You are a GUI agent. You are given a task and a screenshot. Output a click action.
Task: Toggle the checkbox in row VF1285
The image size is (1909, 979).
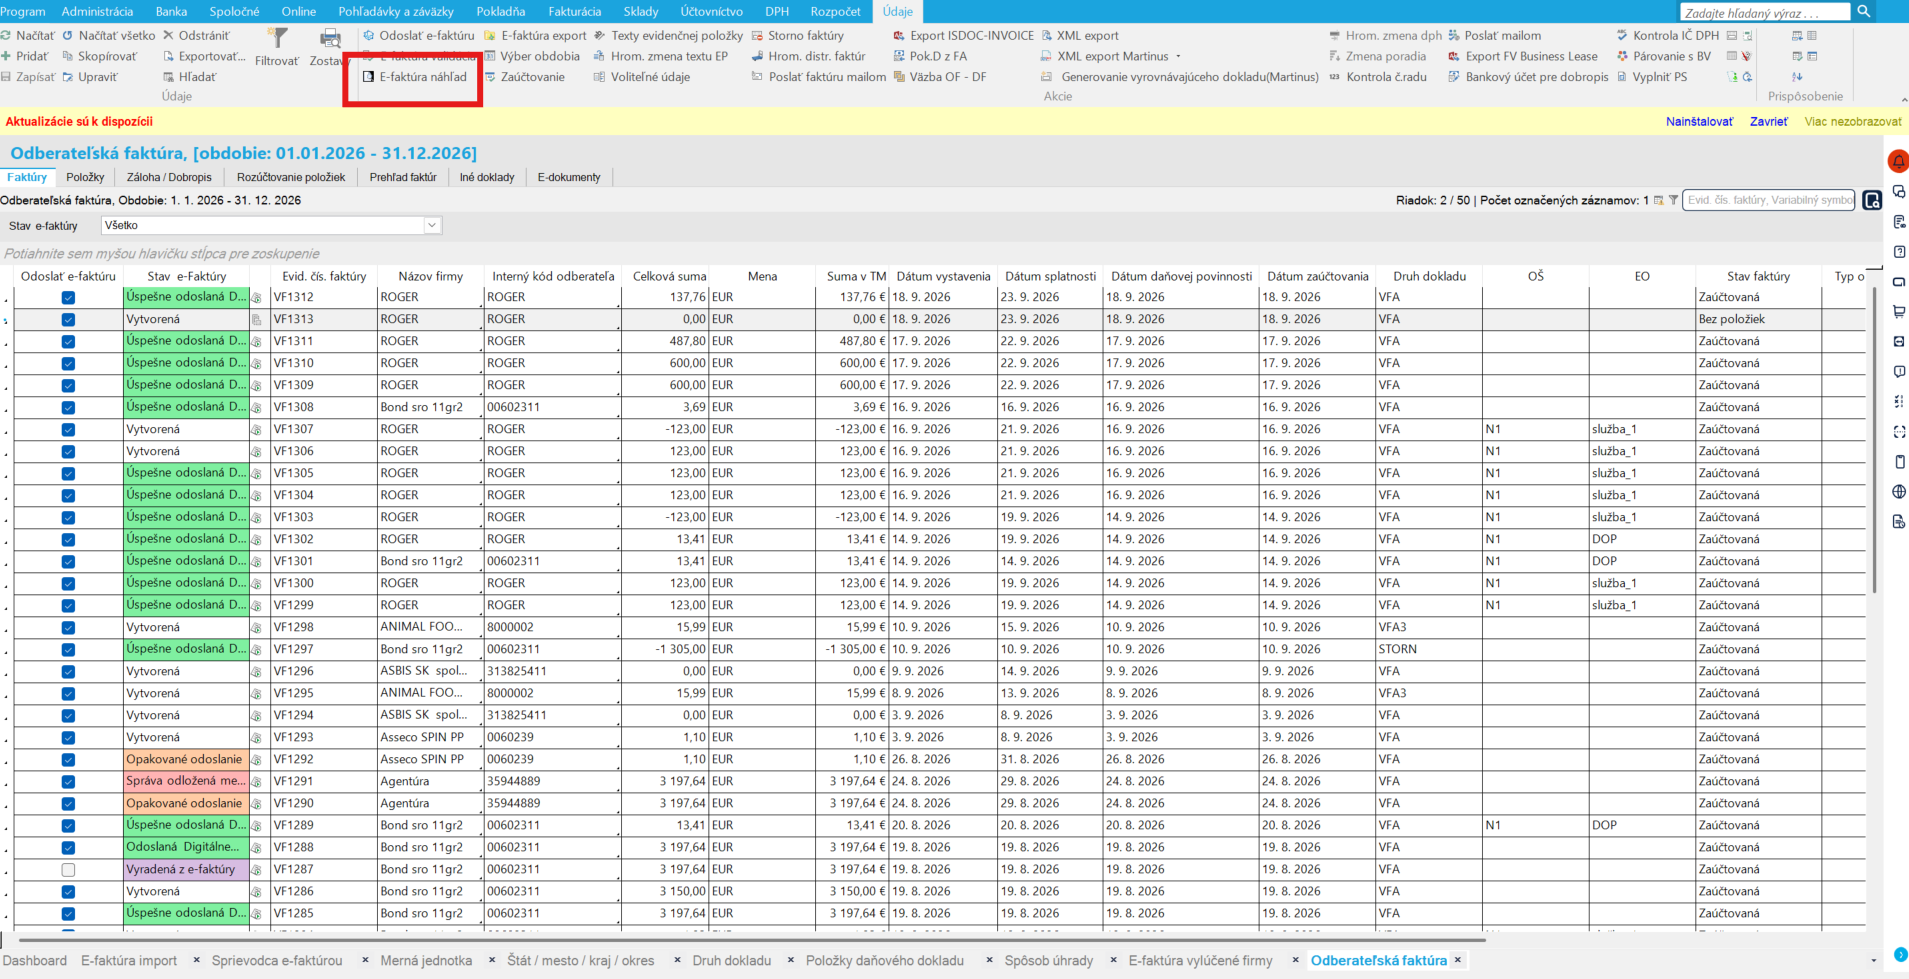(x=68, y=913)
